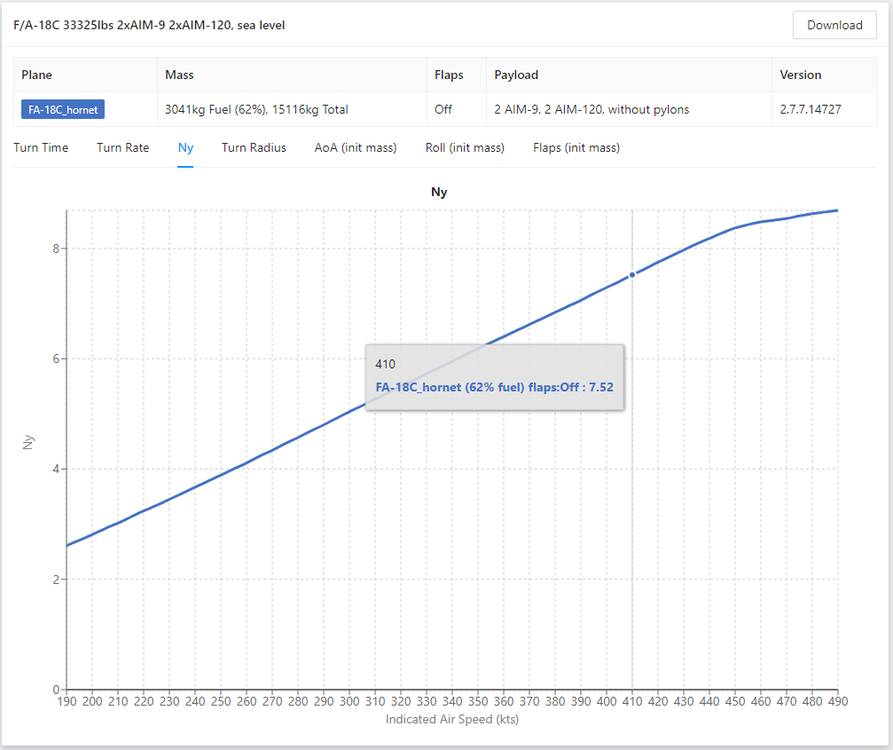The image size is (893, 750).
Task: Select the Ny tab
Action: click(185, 148)
